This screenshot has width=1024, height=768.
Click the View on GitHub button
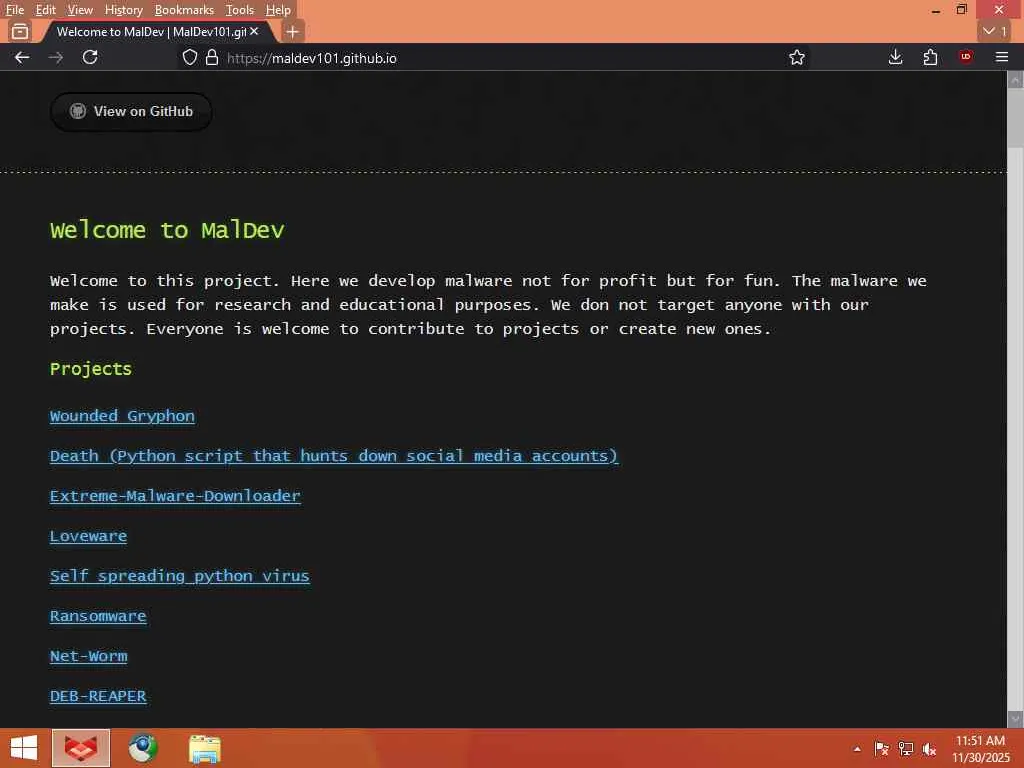[131, 112]
